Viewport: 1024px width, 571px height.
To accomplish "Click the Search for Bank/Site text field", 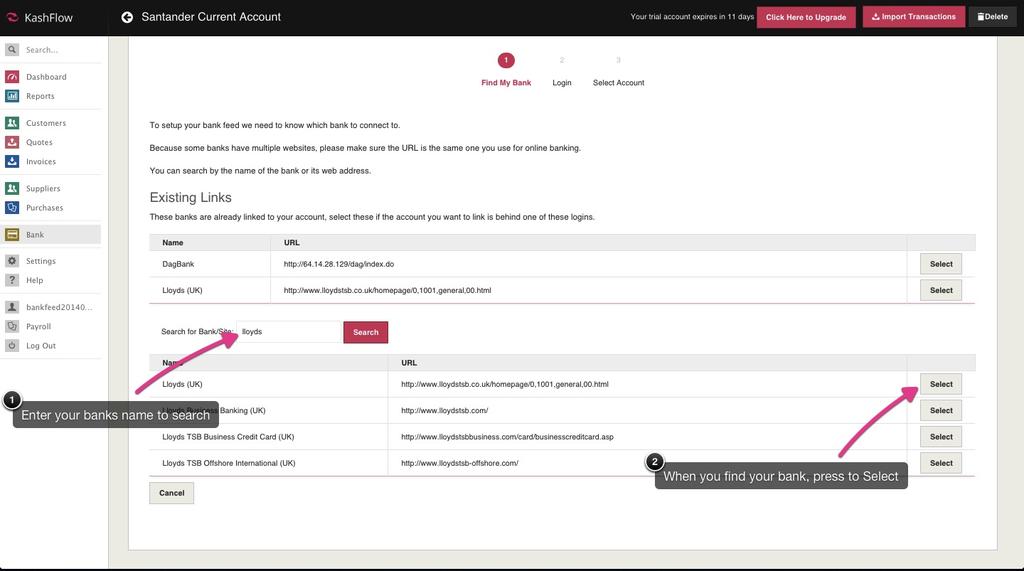I will tap(289, 332).
